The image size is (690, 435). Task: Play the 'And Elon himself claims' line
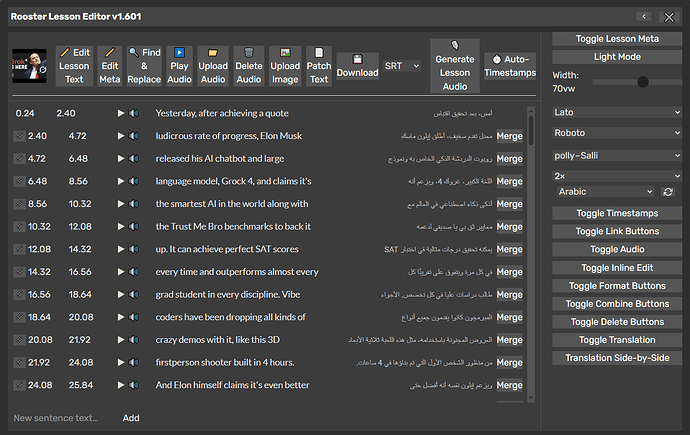pyautogui.click(x=121, y=385)
